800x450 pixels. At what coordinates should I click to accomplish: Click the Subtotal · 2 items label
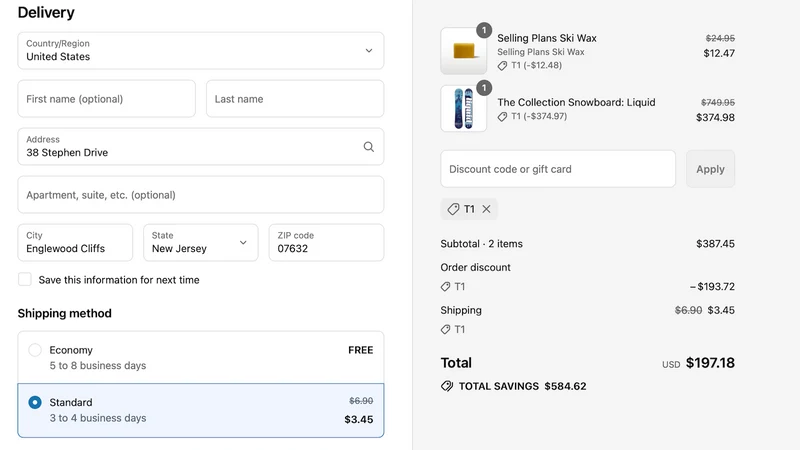pos(482,244)
